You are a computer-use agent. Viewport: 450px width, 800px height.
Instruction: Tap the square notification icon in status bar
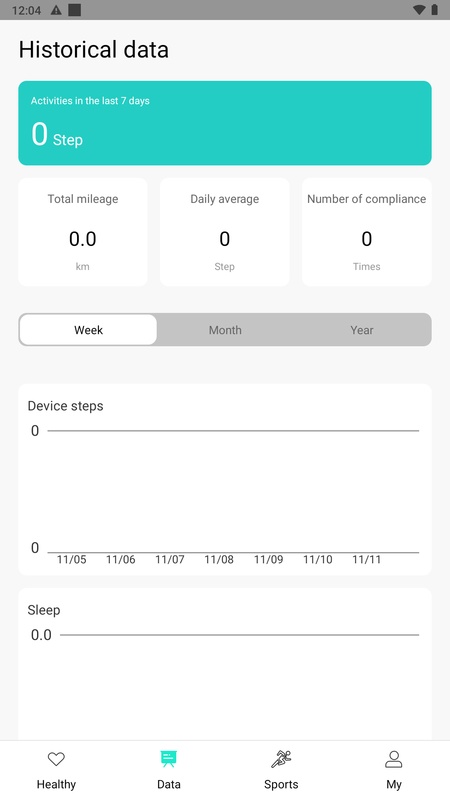coord(74,10)
